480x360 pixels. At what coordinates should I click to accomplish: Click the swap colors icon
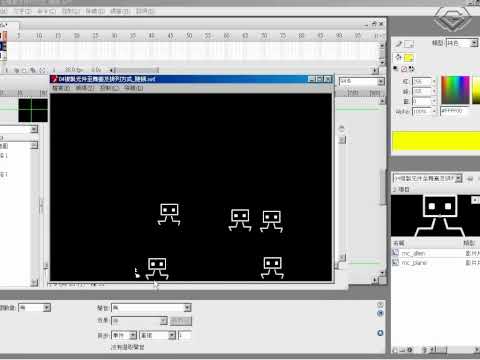411,69
